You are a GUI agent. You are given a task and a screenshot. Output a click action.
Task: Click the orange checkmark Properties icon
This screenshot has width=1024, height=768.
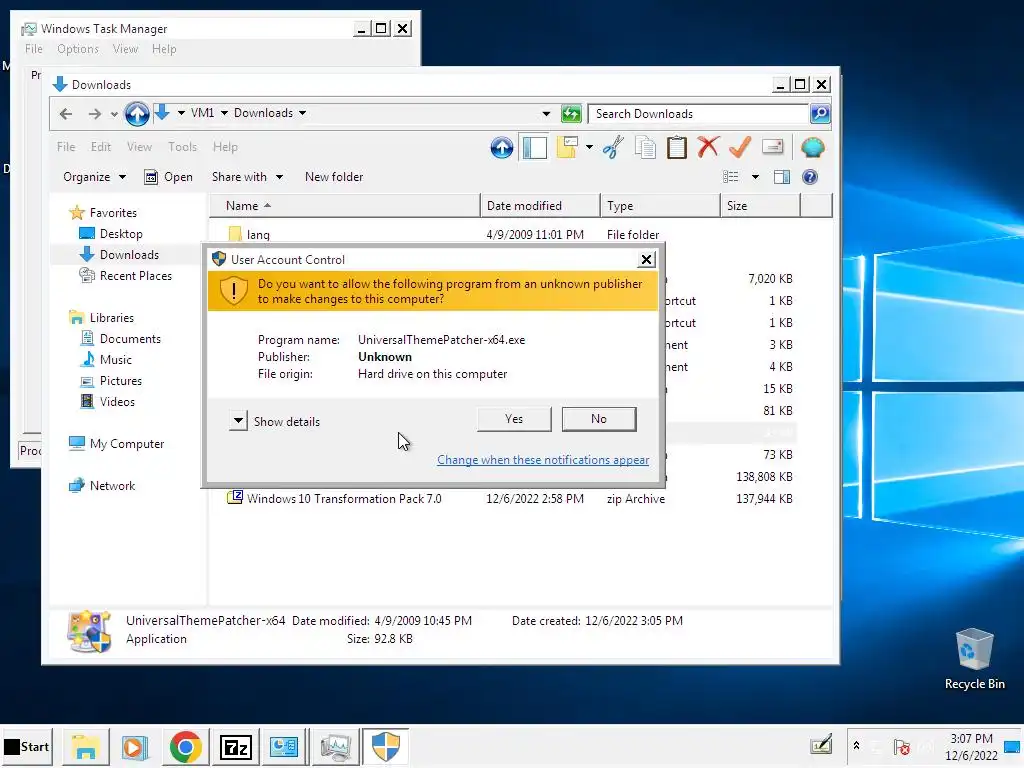pos(740,148)
